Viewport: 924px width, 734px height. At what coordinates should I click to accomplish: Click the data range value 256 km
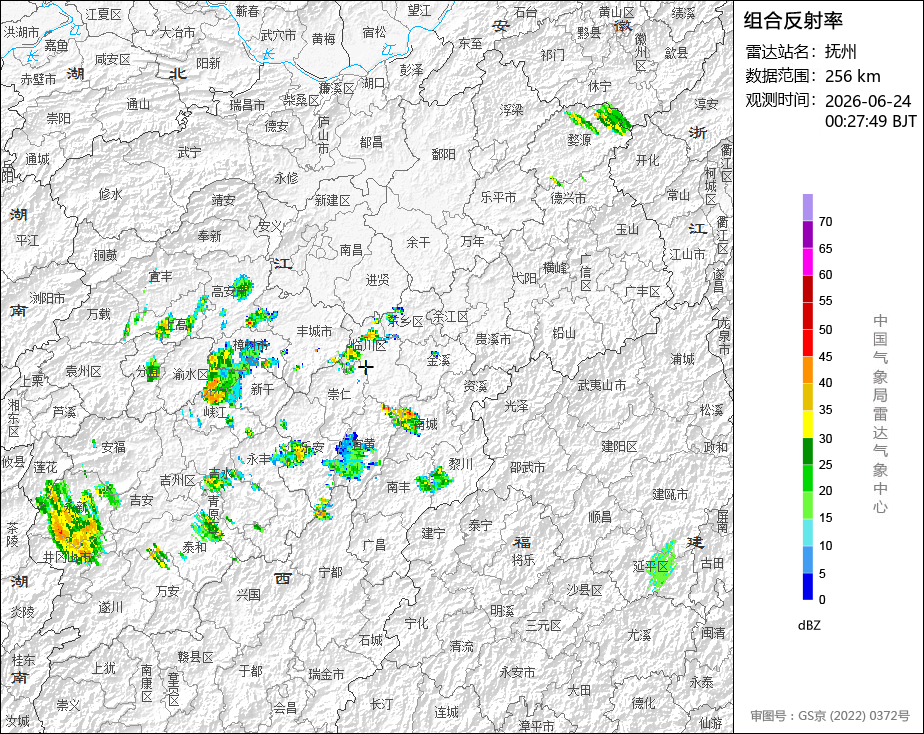[852, 77]
